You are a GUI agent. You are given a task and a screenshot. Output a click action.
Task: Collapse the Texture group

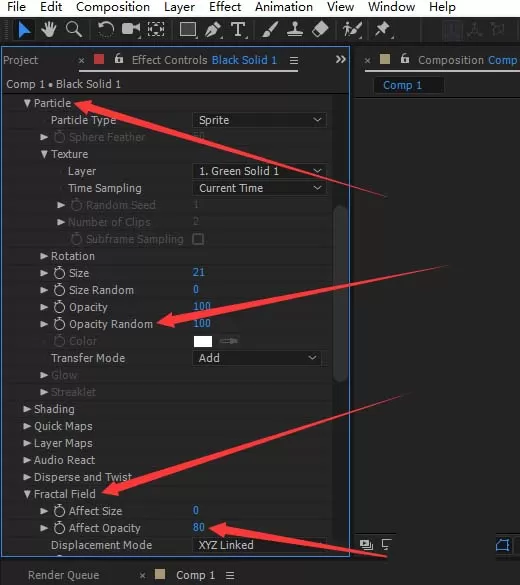44,154
